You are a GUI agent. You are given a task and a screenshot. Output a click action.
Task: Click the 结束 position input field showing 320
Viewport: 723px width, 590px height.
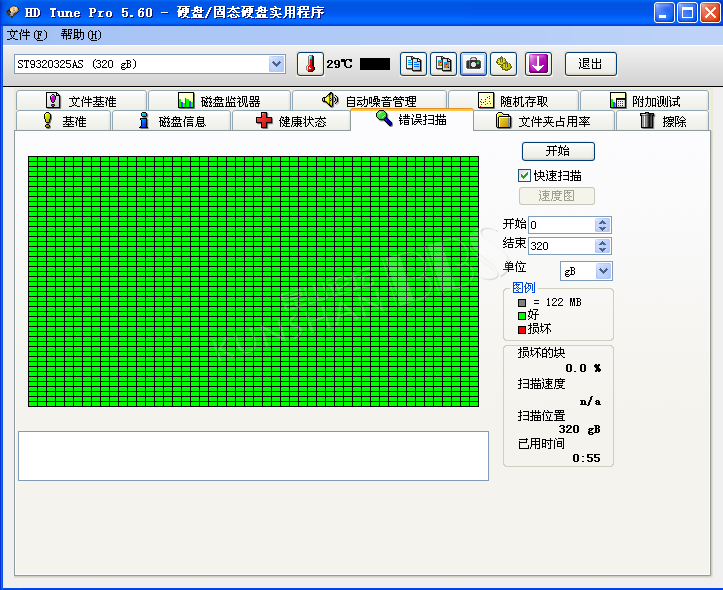point(562,246)
